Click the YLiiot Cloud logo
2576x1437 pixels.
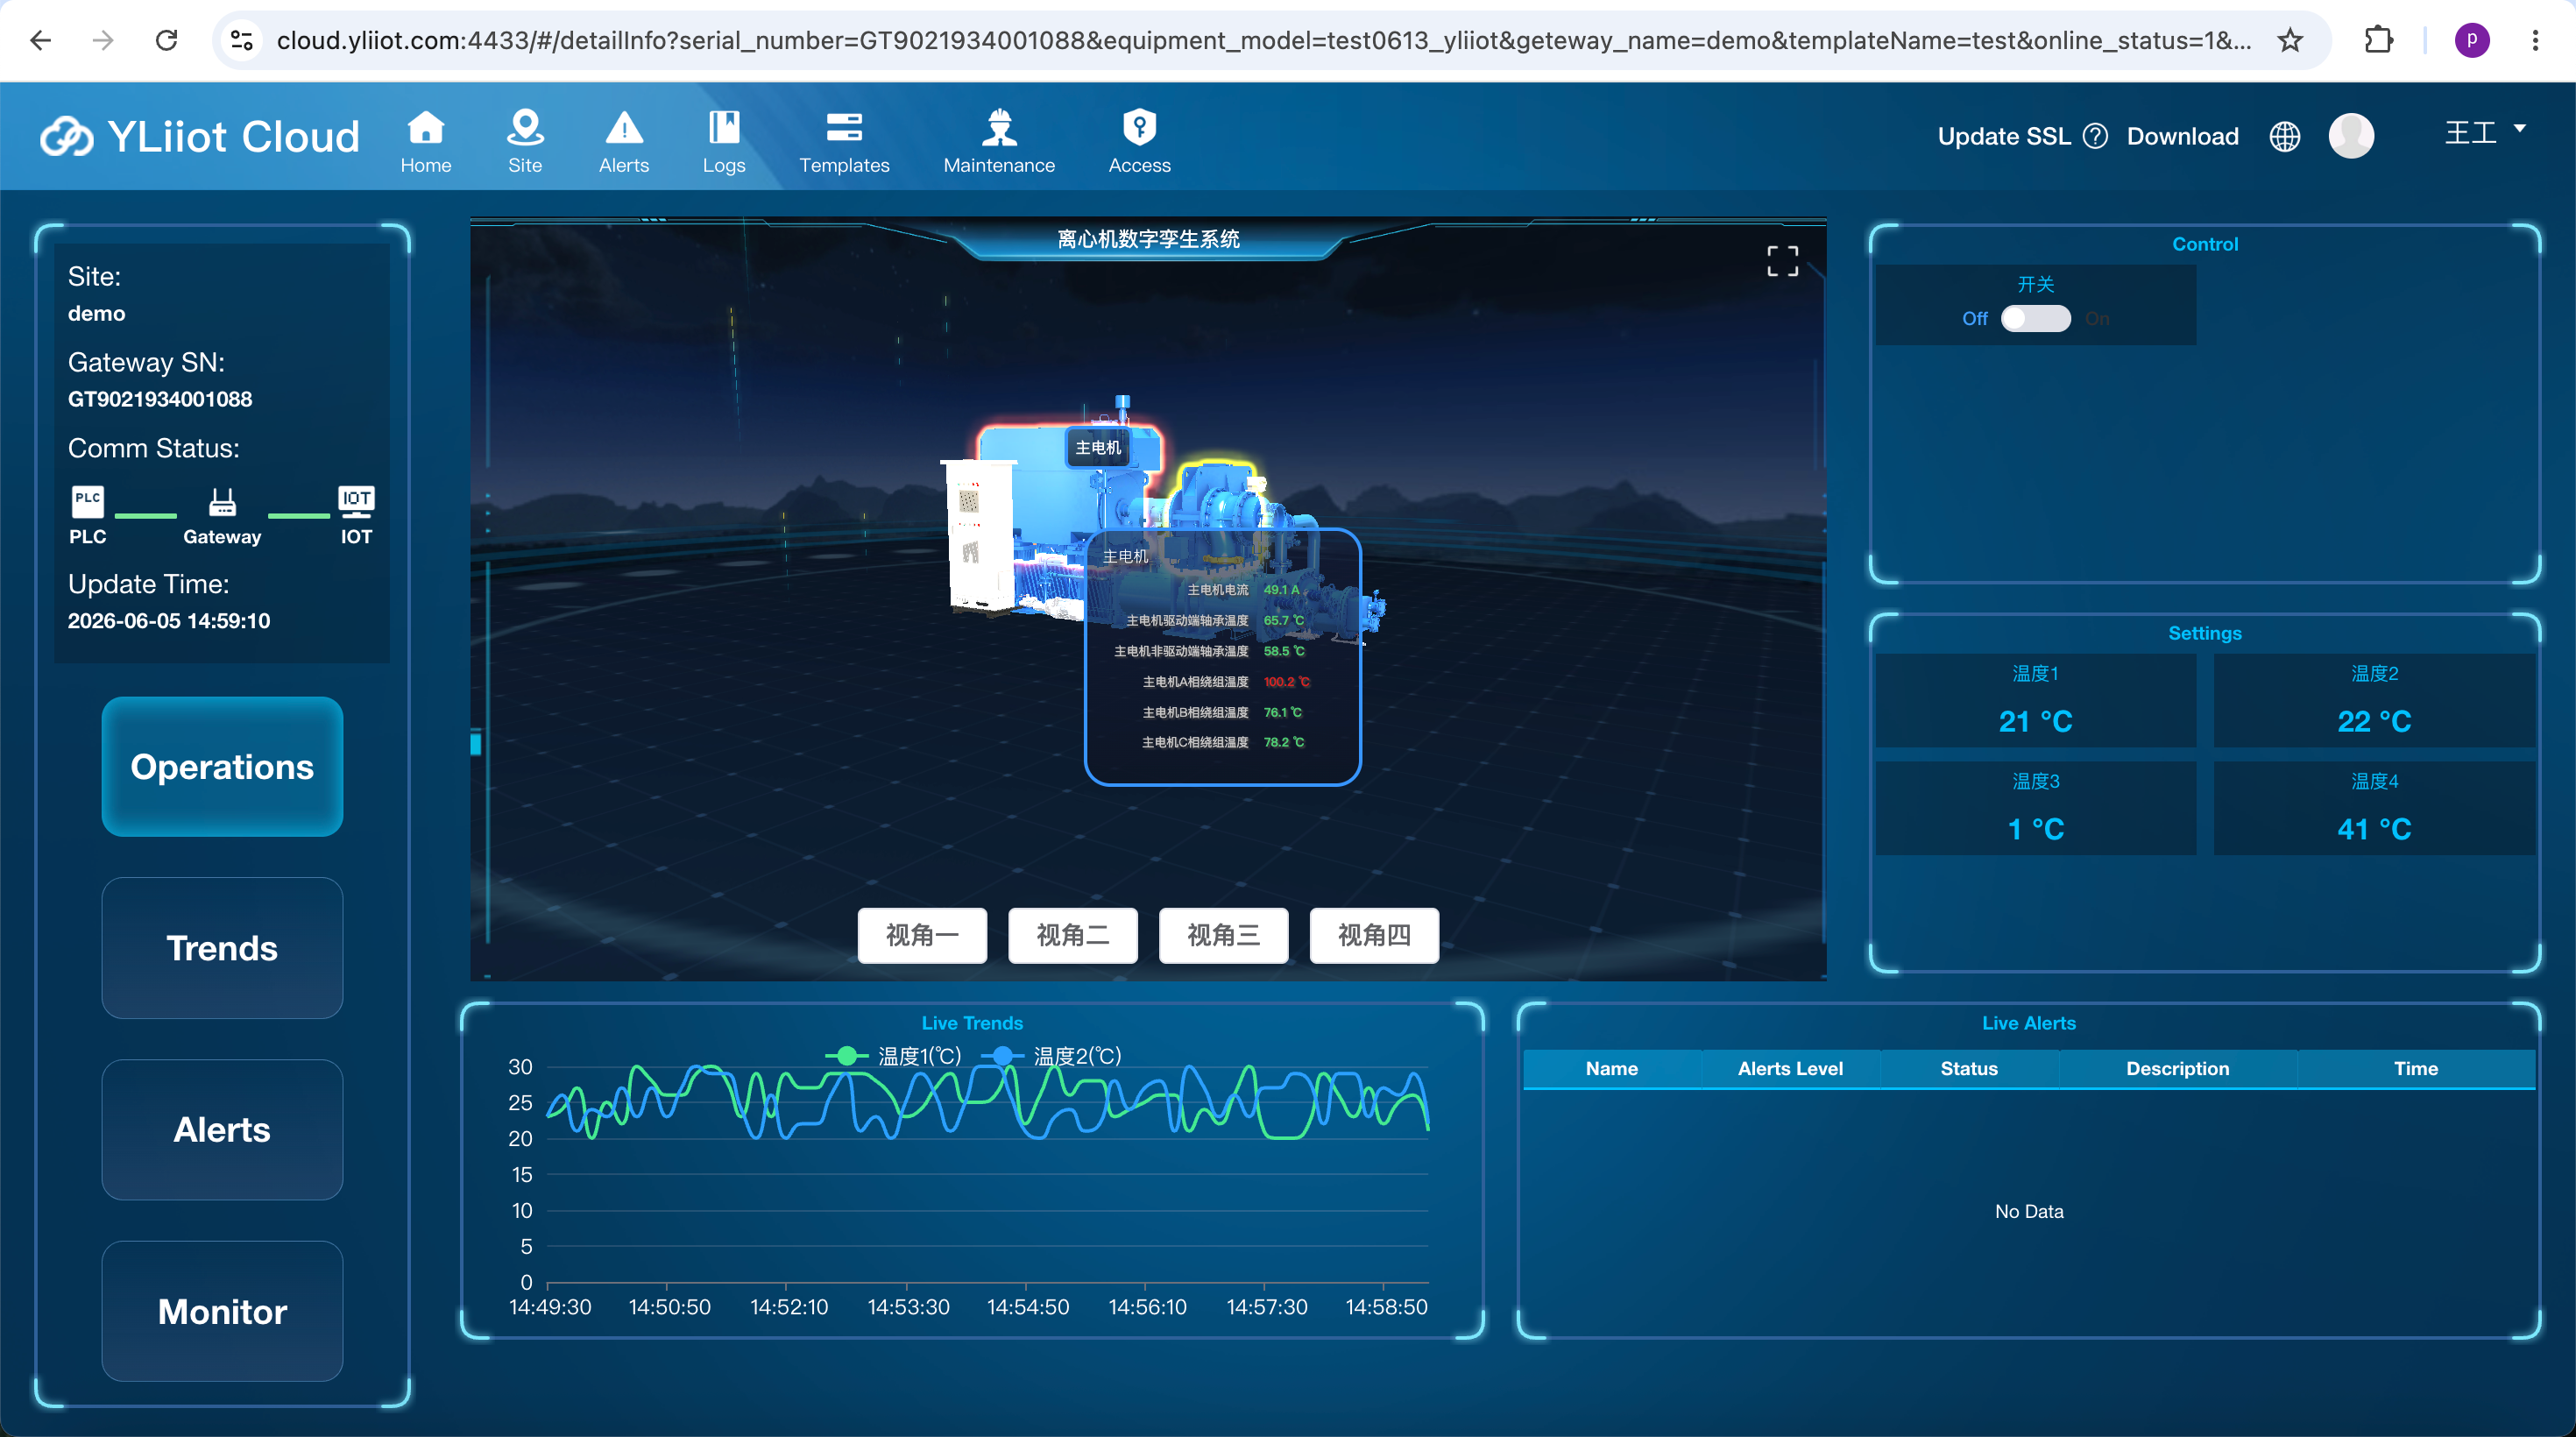click(199, 136)
